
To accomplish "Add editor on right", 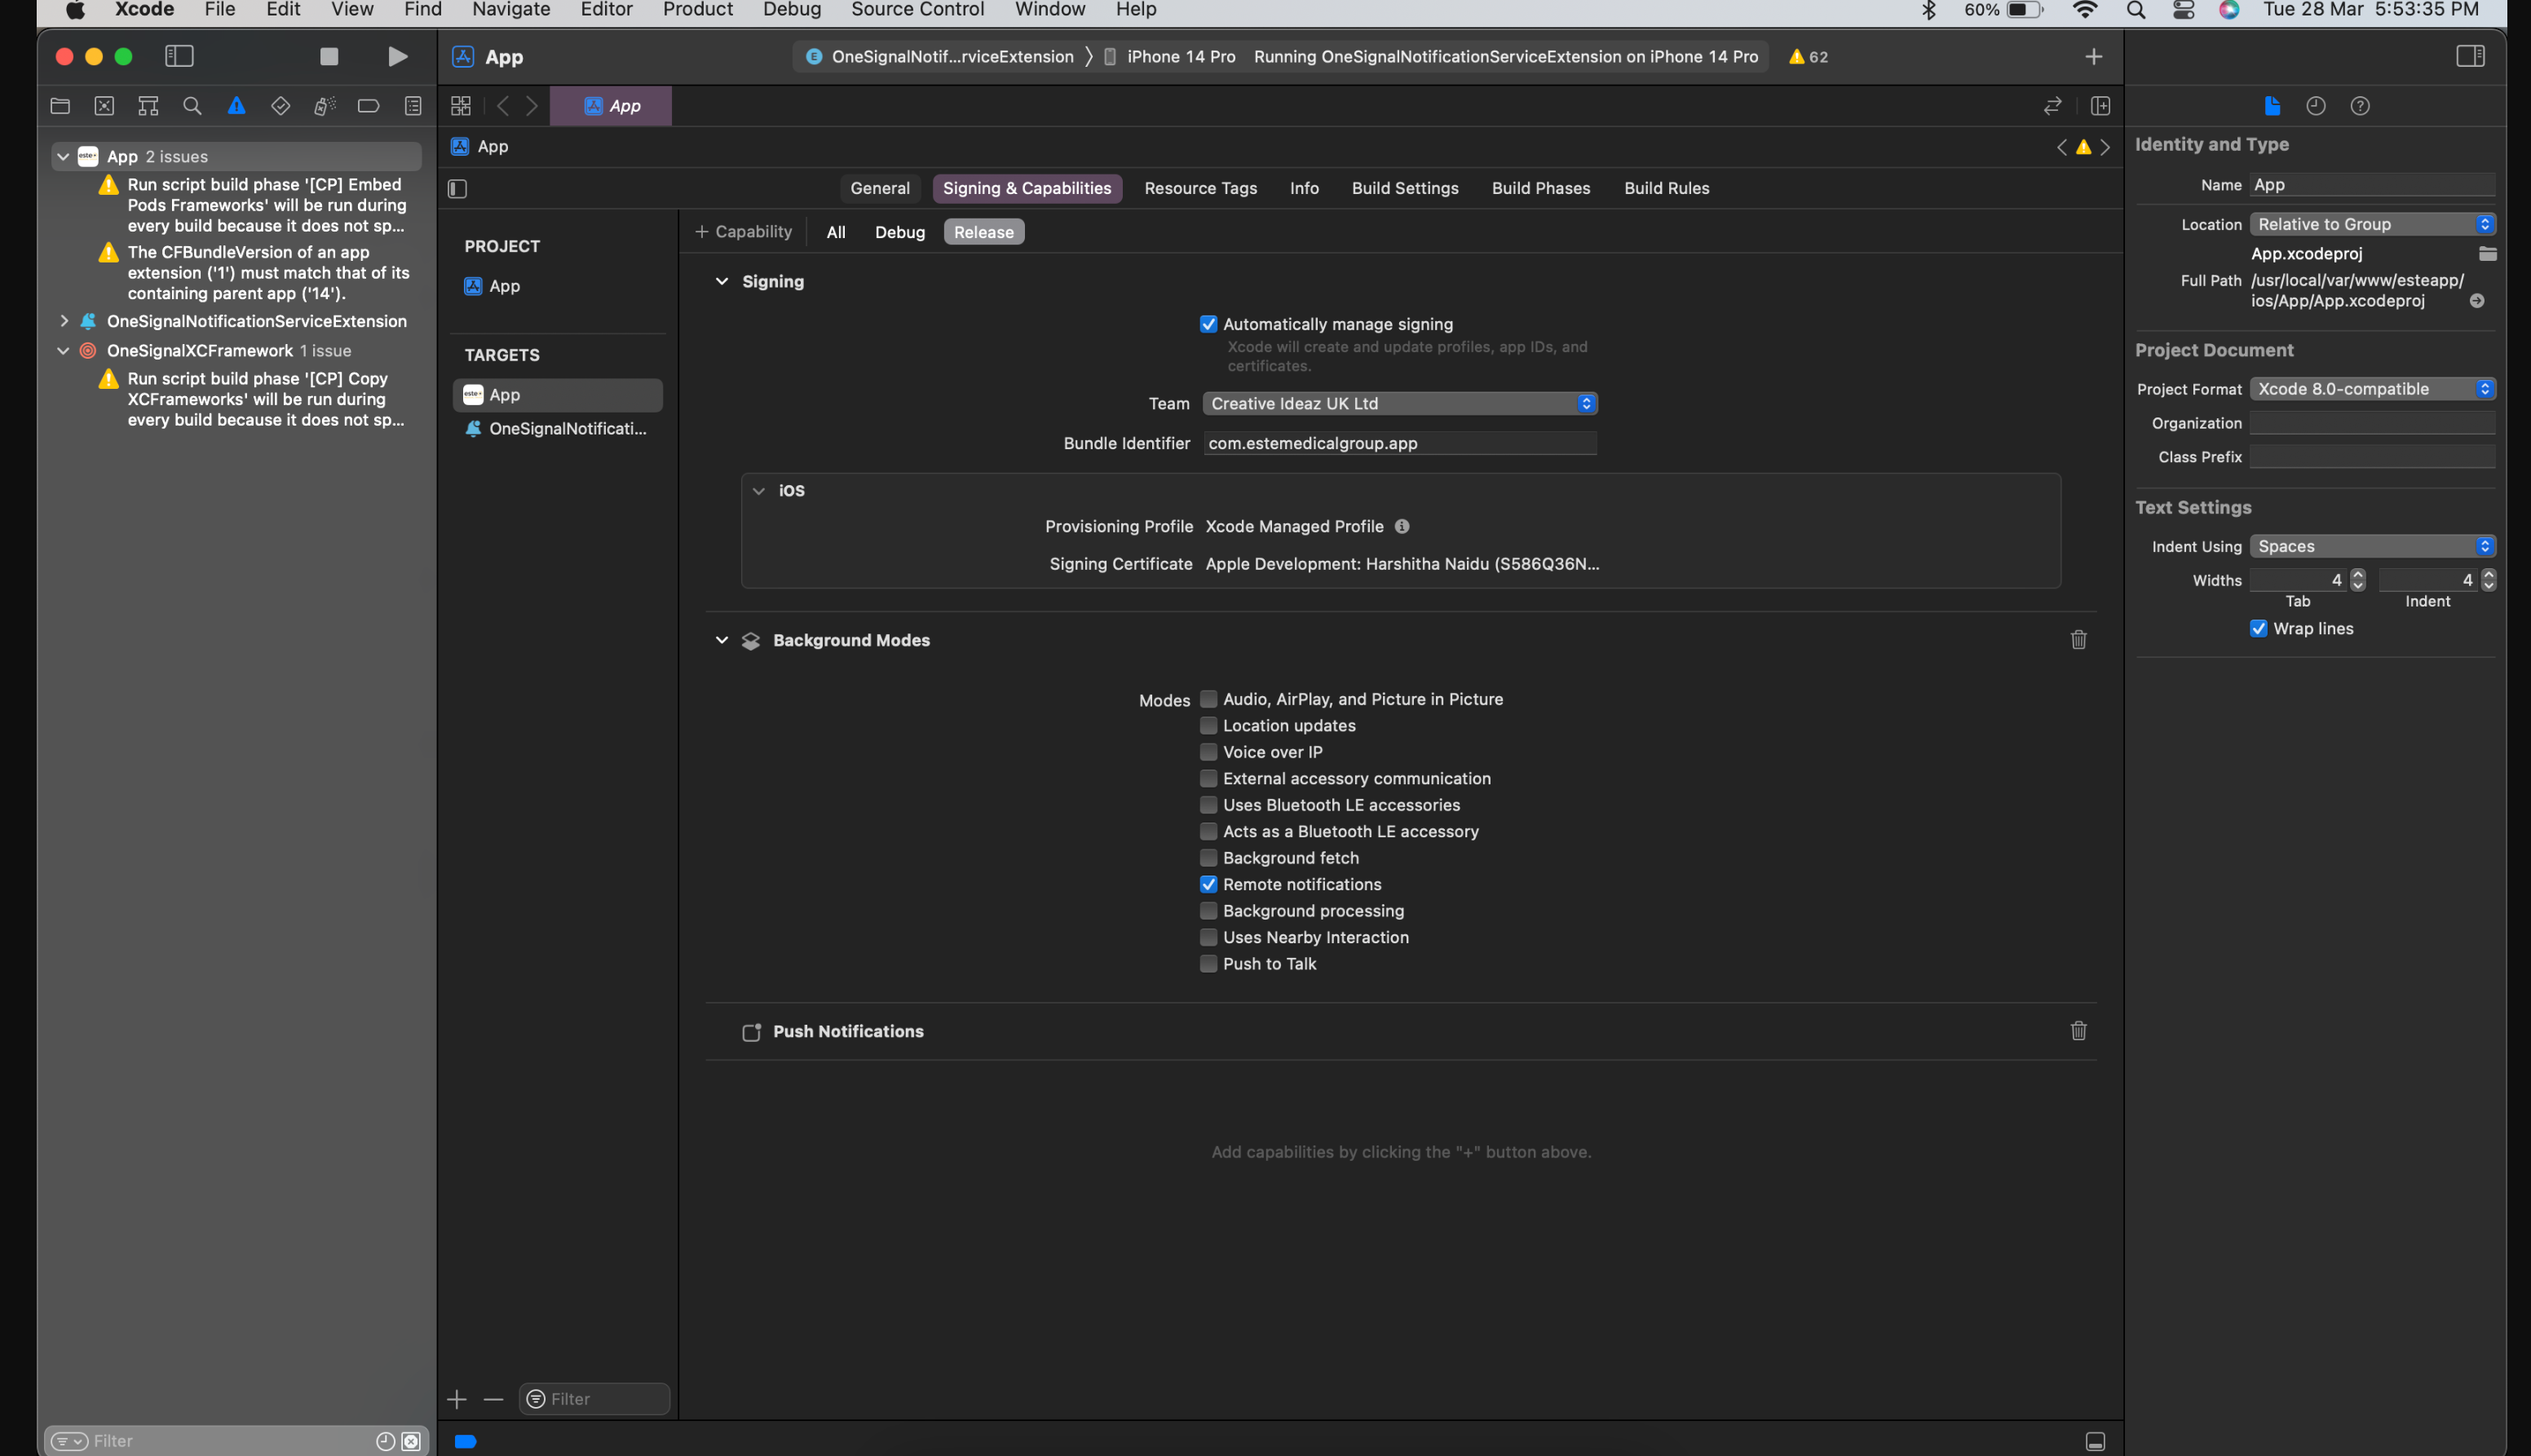I will 2100,106.
